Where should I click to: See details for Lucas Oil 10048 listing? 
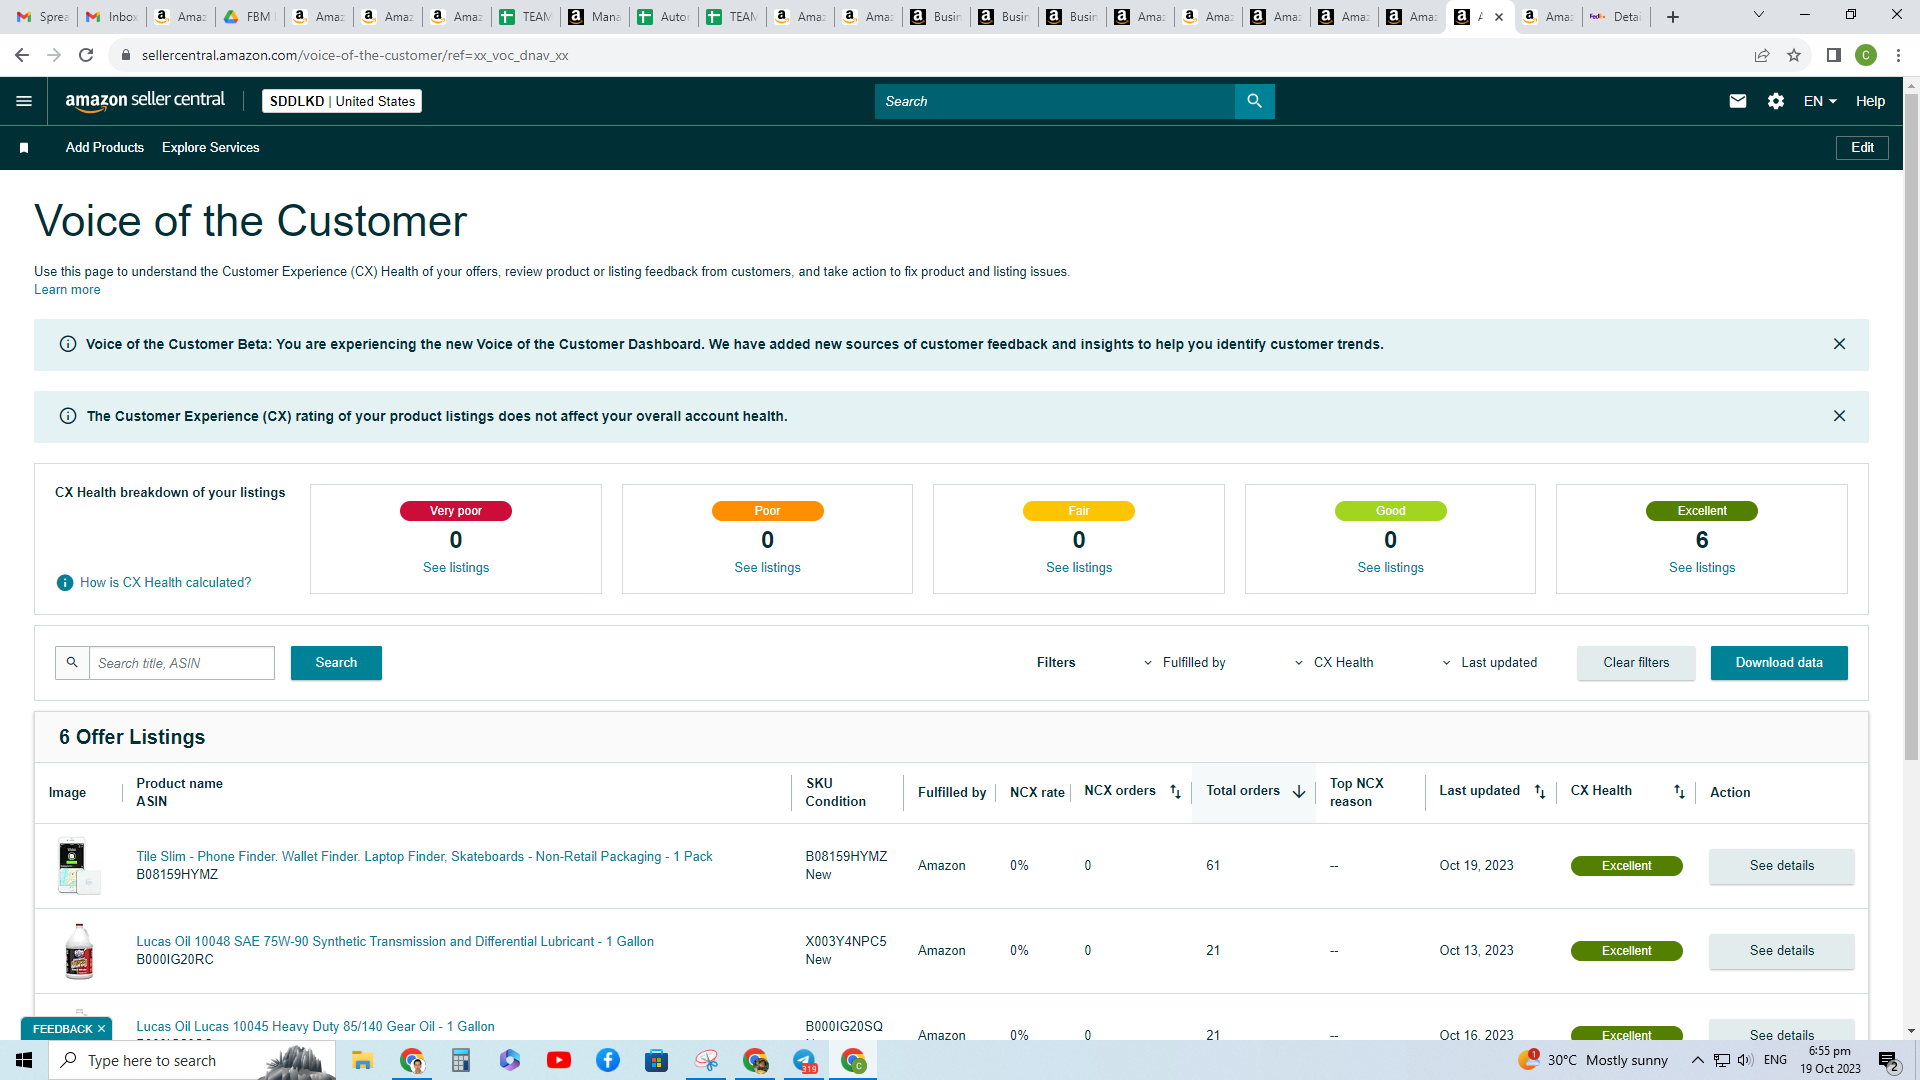tap(1781, 951)
